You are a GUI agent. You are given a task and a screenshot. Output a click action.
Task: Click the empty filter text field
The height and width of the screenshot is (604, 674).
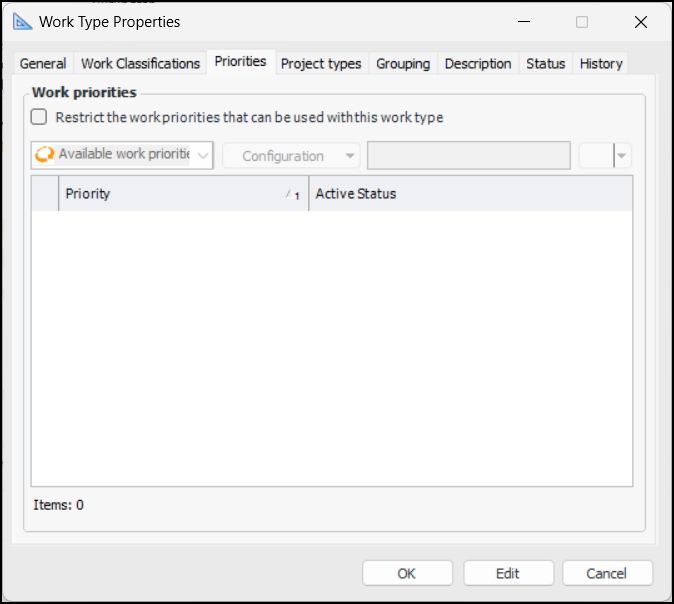(x=469, y=156)
